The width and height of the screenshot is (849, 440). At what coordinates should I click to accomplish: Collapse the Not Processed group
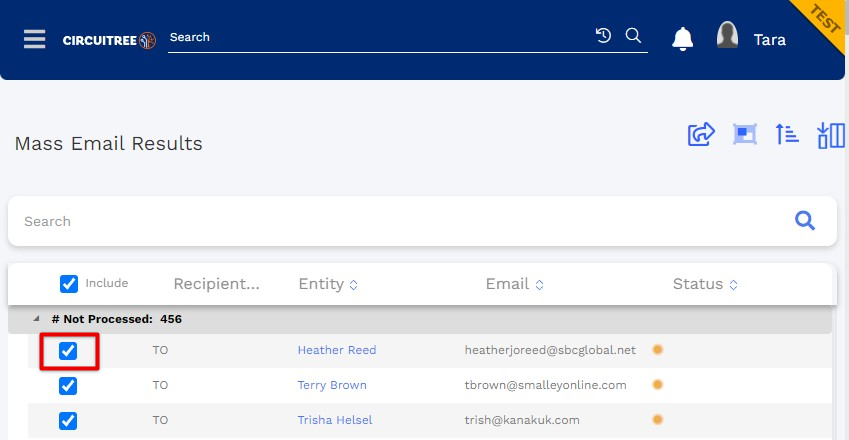click(x=36, y=319)
